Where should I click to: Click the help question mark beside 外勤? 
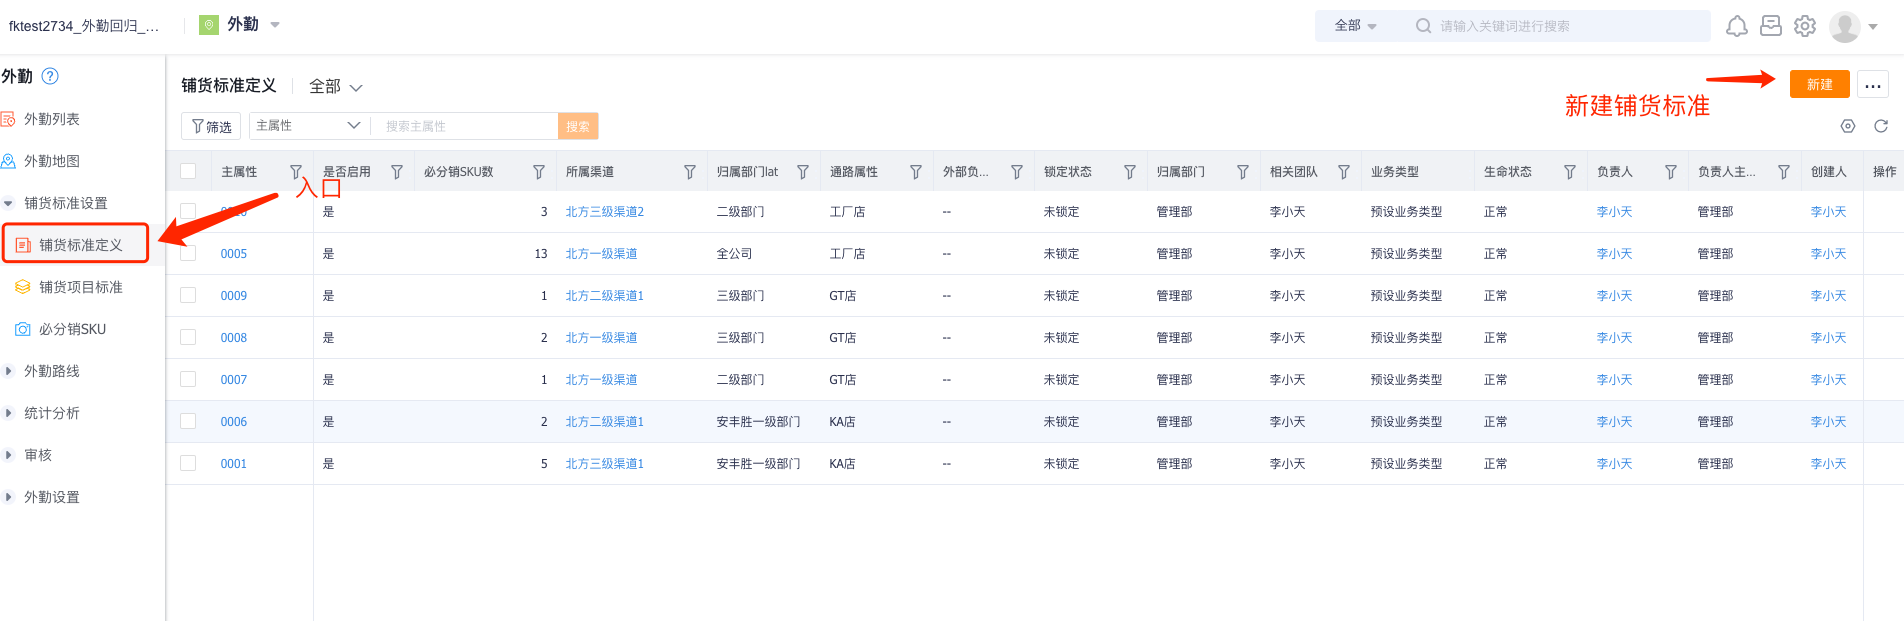click(50, 76)
